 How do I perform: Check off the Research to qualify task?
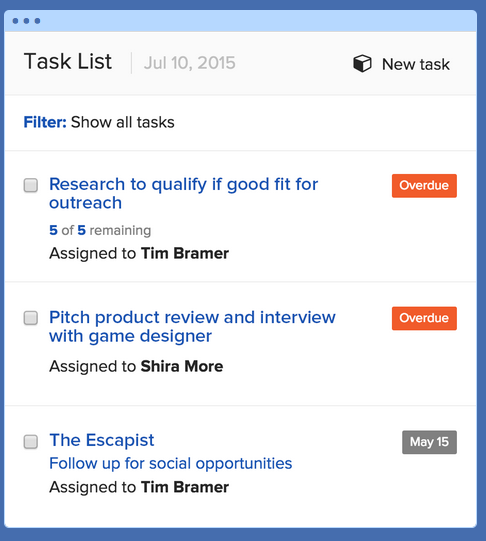pos(31,185)
